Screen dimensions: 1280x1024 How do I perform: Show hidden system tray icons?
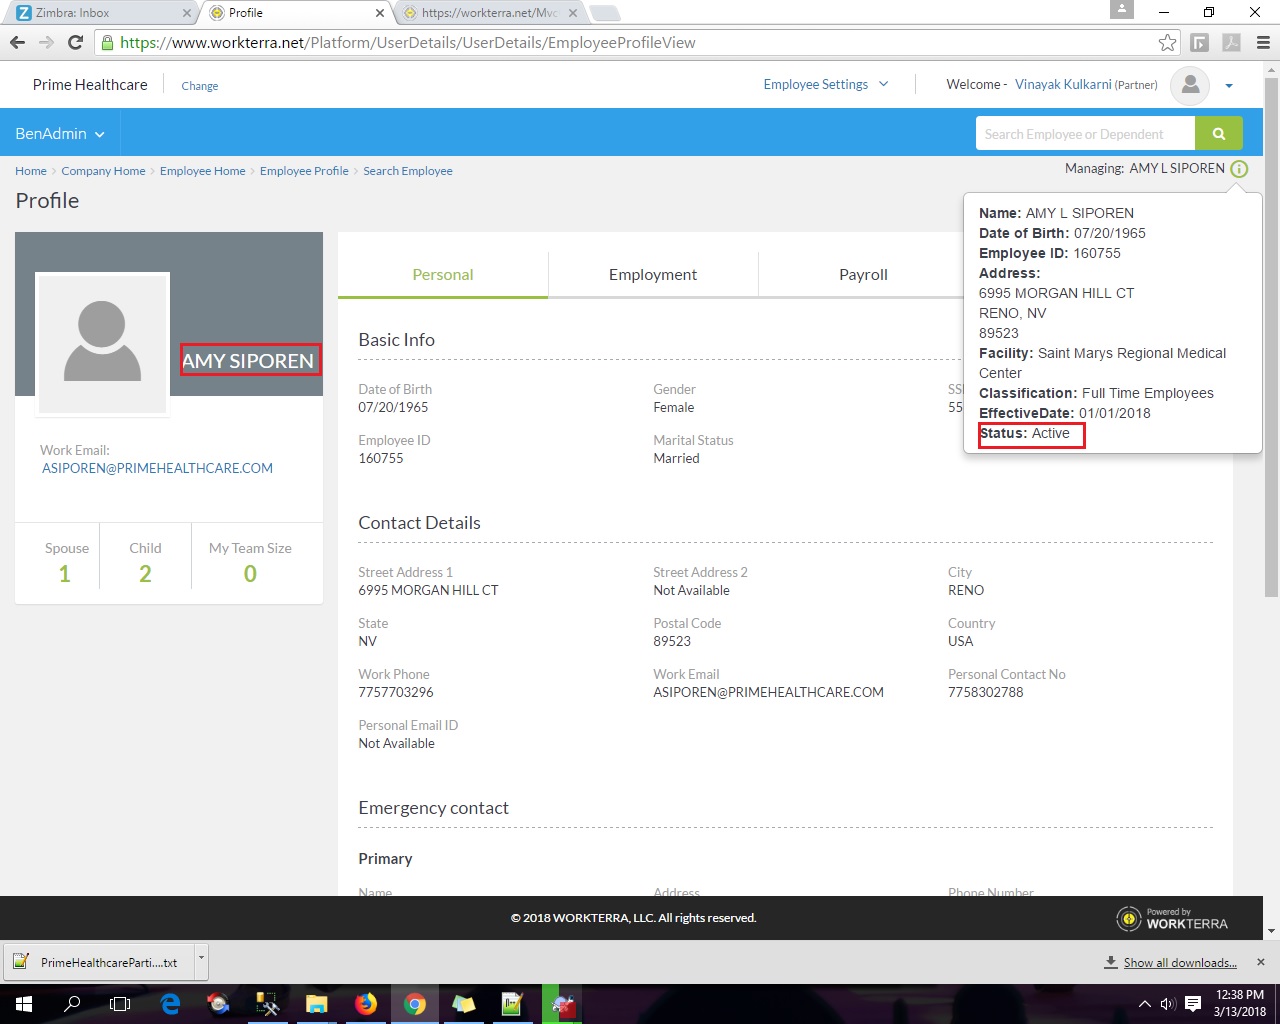coord(1144,1004)
